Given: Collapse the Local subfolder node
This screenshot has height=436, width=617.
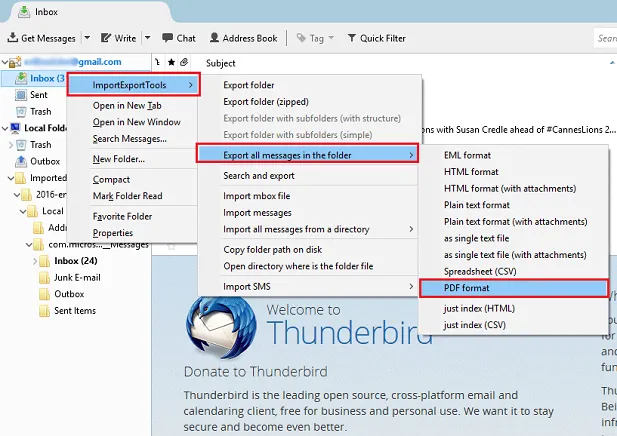Looking at the screenshot, I should point(23,211).
